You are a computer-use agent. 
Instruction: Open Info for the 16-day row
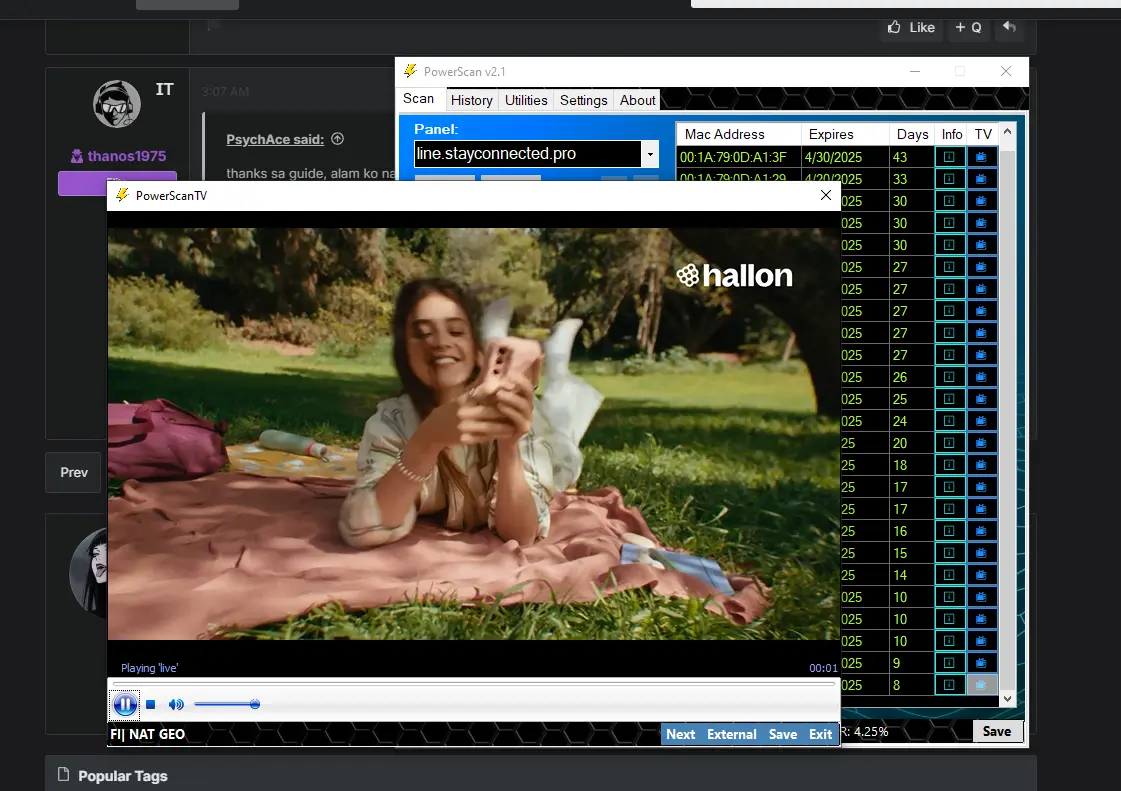(949, 531)
